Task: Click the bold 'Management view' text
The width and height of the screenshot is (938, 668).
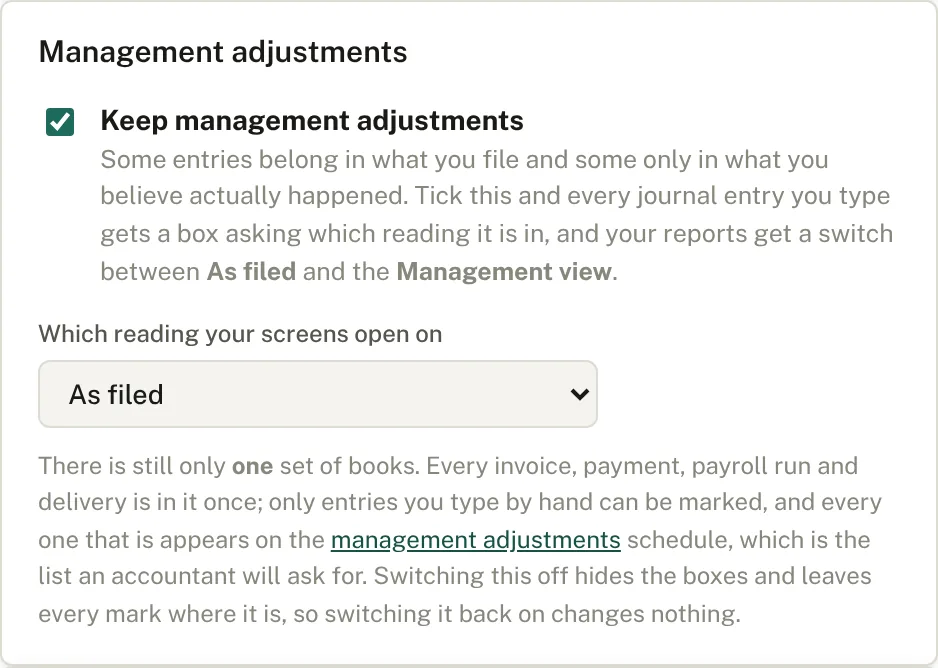Action: 504,272
